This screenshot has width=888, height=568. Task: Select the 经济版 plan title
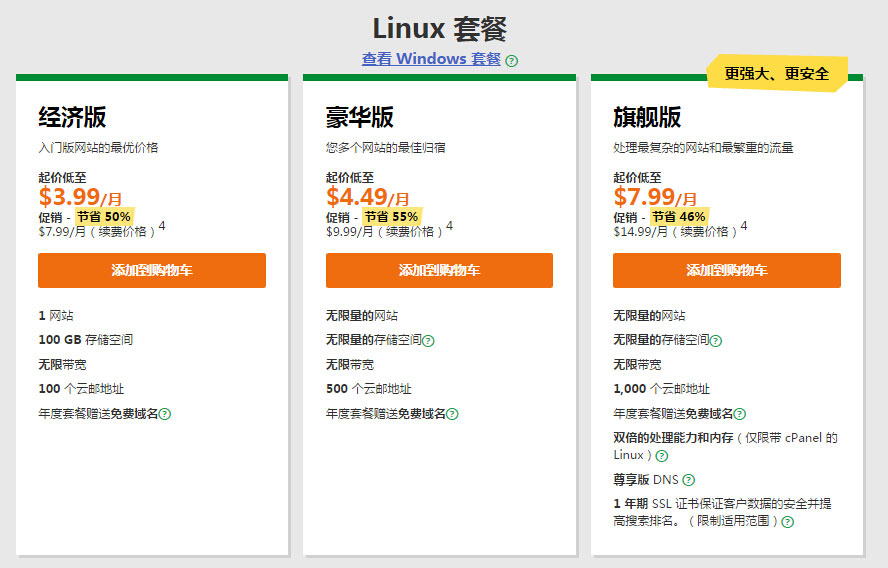click(72, 117)
